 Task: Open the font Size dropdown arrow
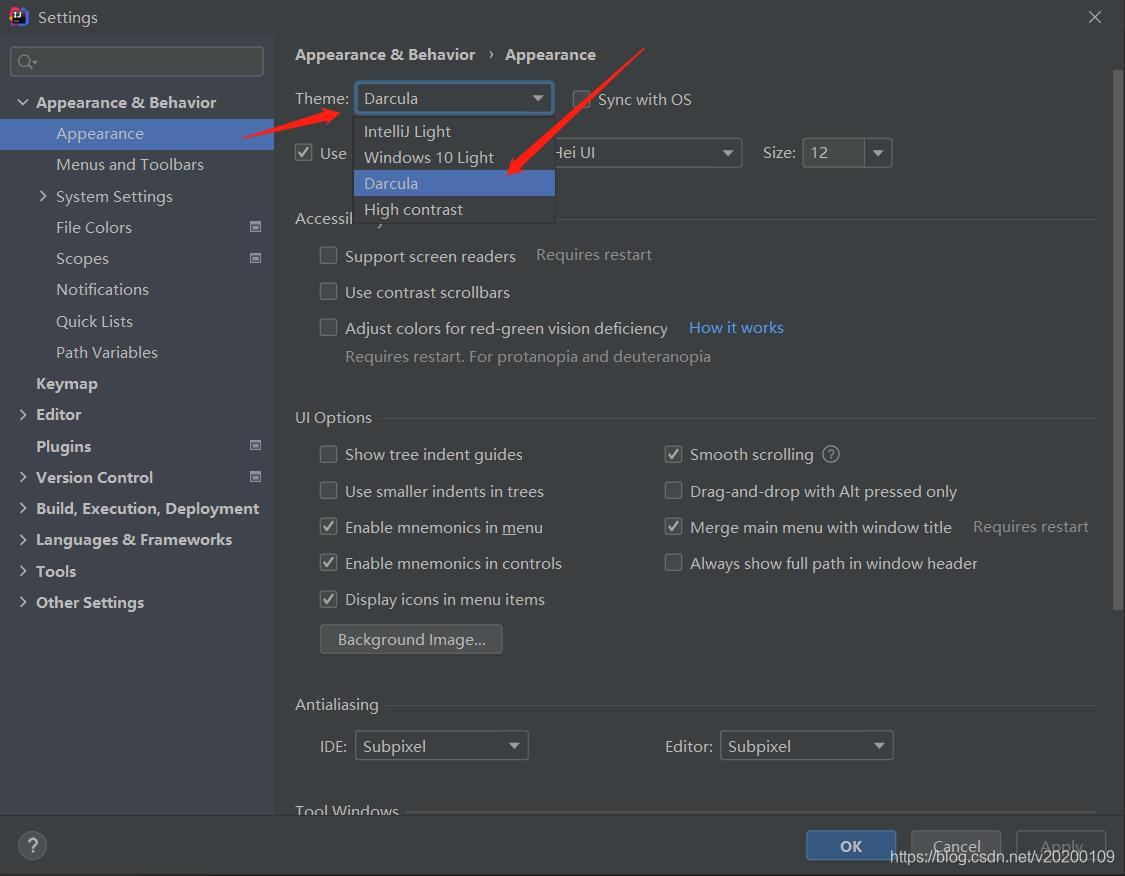(877, 153)
